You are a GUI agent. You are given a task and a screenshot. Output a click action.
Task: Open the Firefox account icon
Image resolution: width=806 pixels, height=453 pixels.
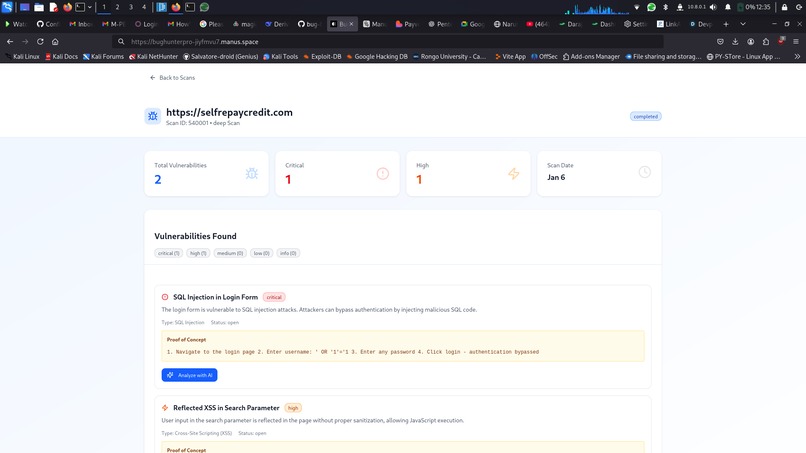[x=750, y=42]
